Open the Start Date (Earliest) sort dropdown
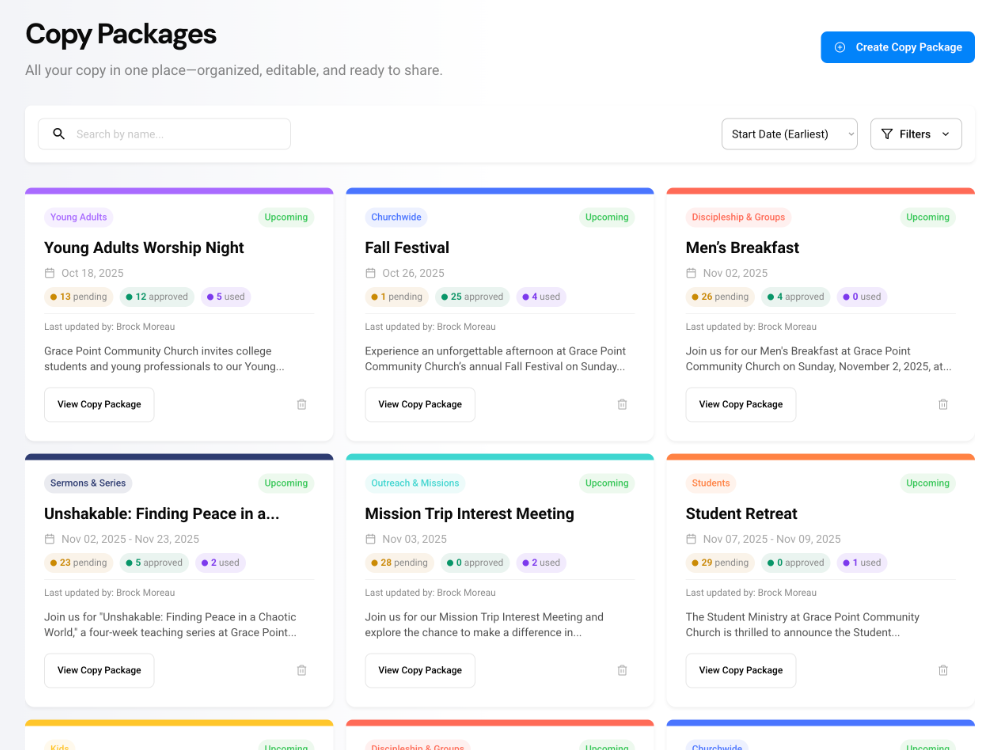Image resolution: width=1000 pixels, height=750 pixels. [790, 134]
